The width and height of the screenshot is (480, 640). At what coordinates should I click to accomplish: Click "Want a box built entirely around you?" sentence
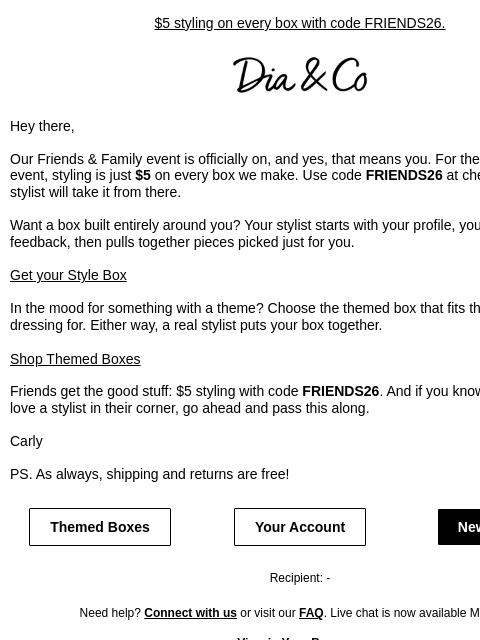125,225
